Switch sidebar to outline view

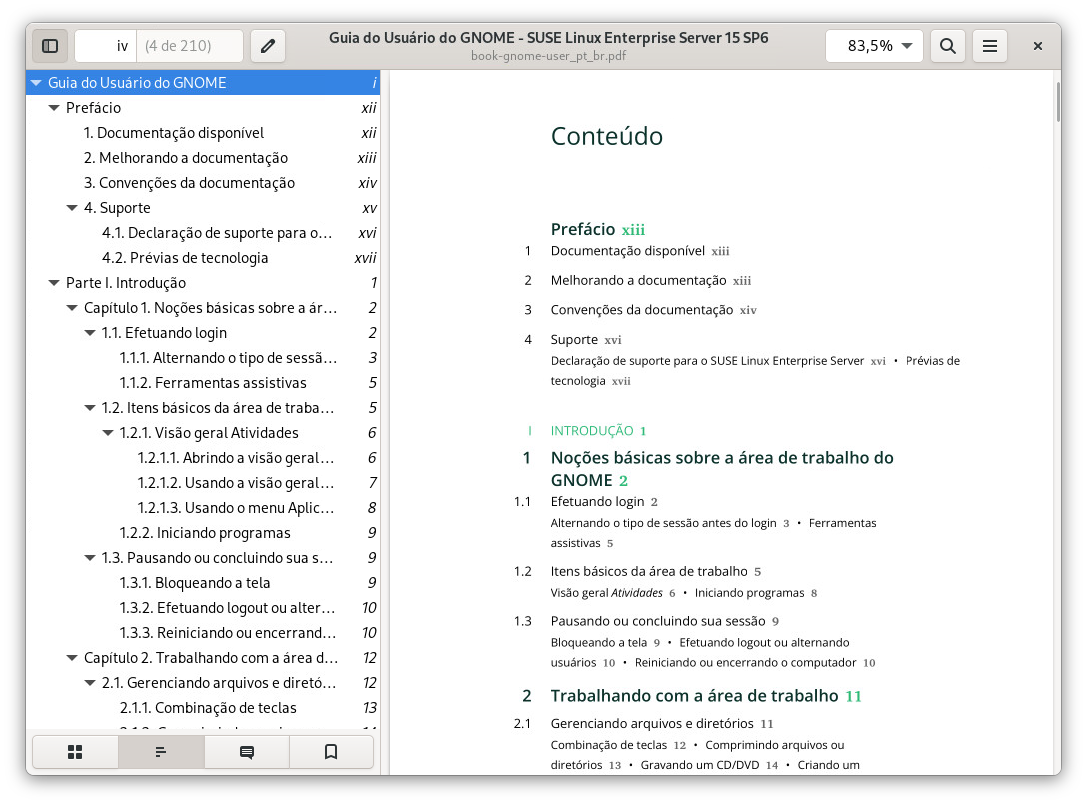tap(161, 752)
